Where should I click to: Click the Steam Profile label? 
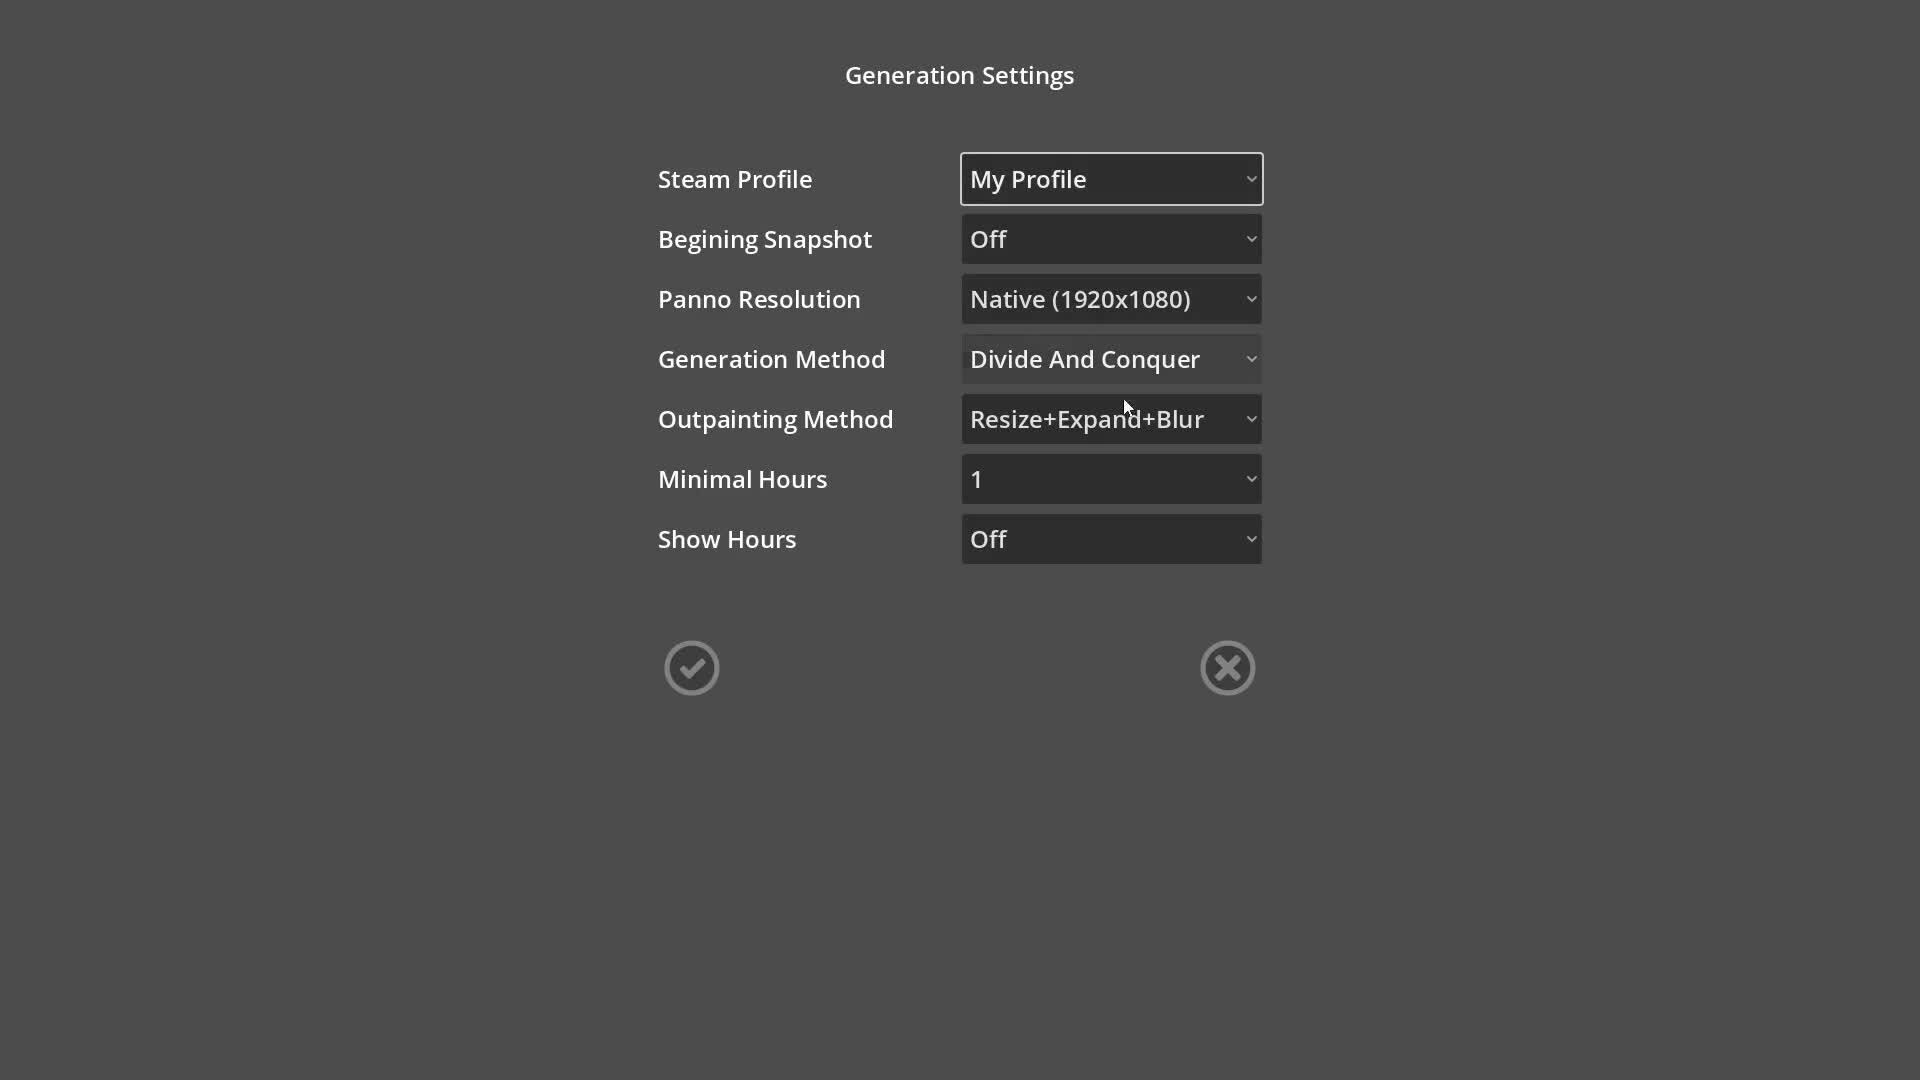(735, 180)
